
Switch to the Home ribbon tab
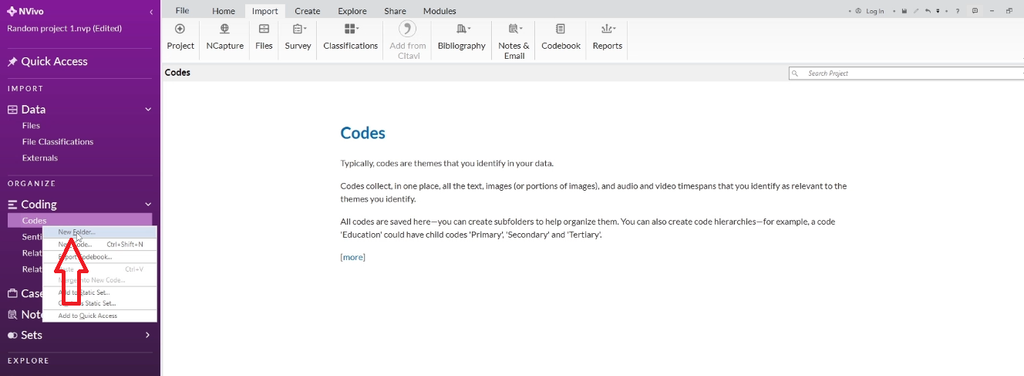point(223,11)
